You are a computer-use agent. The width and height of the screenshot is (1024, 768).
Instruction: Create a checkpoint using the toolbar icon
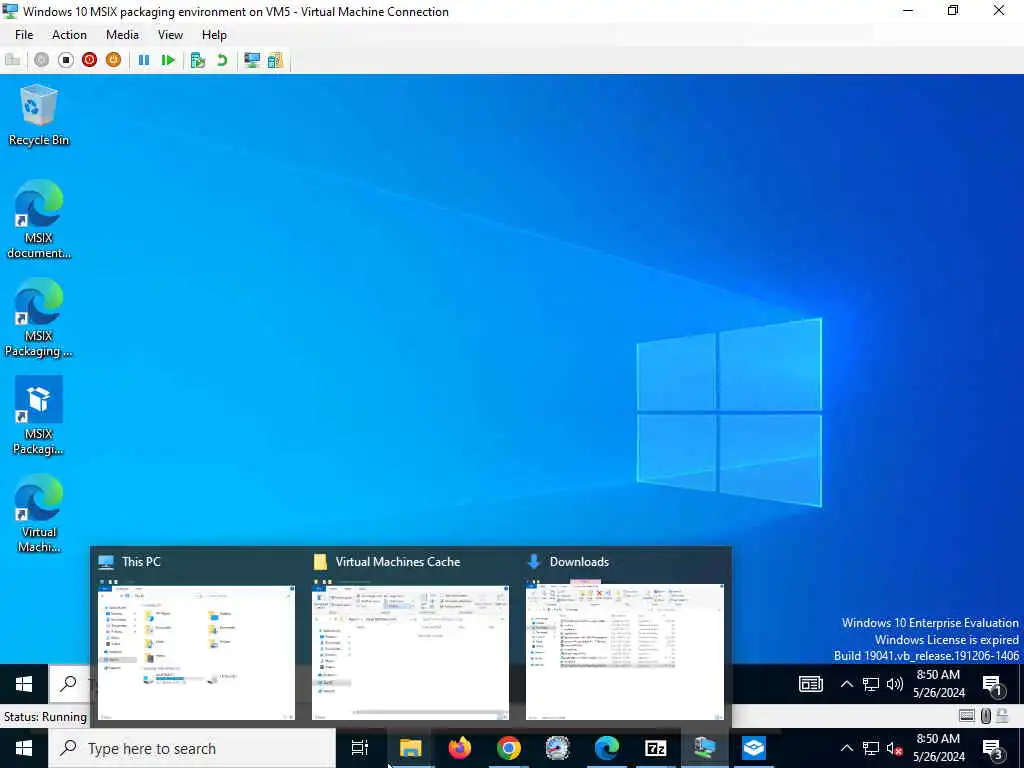pyautogui.click(x=198, y=60)
